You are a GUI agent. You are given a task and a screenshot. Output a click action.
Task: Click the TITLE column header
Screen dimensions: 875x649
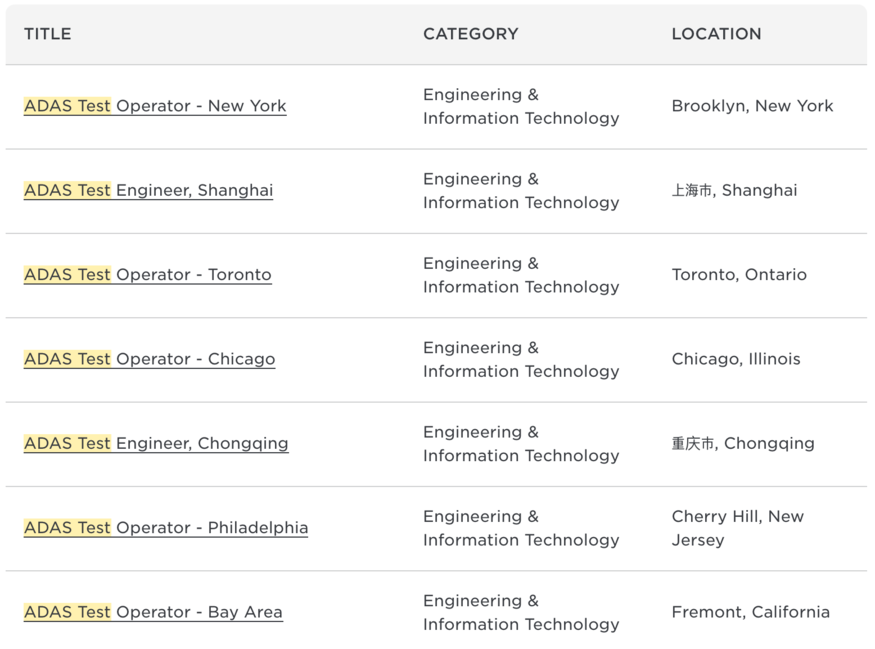47,34
